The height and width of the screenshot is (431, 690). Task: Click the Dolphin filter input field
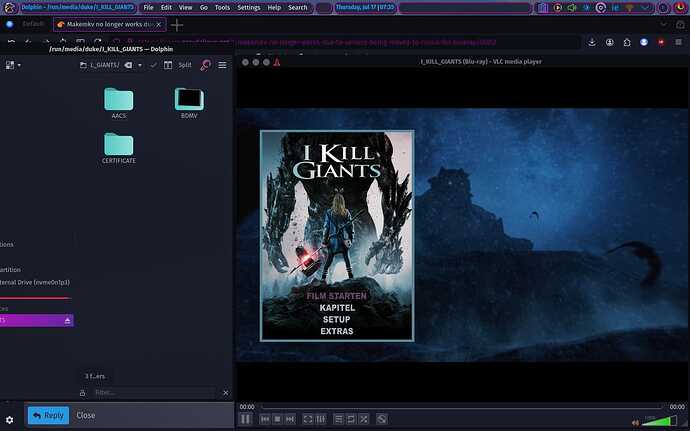(x=154, y=392)
